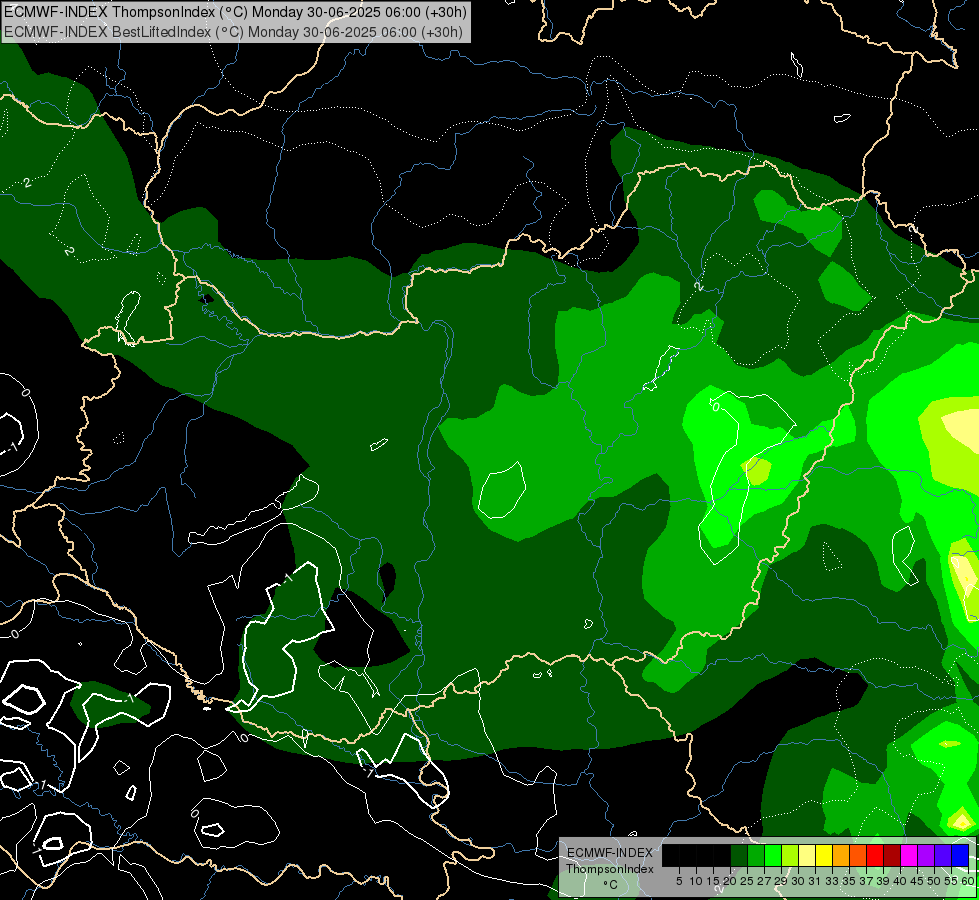979x900 pixels.
Task: Click the legend scale value 50
Action: click(934, 881)
